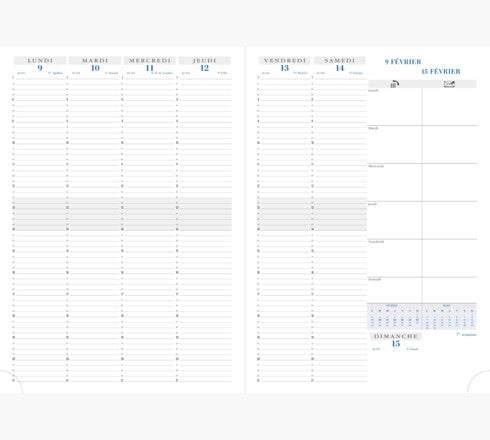Open the February mini calendar
Screen dimensions: 490x440
point(394,316)
